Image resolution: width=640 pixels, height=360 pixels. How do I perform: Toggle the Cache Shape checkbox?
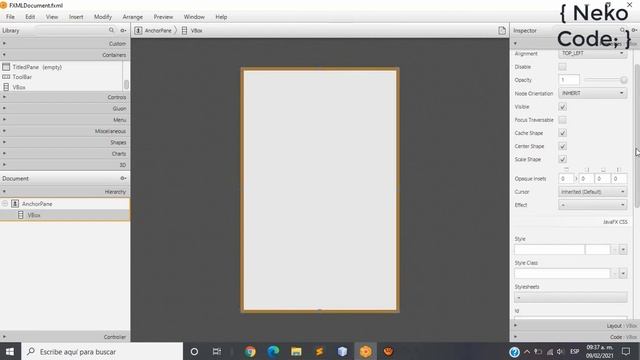(x=562, y=133)
